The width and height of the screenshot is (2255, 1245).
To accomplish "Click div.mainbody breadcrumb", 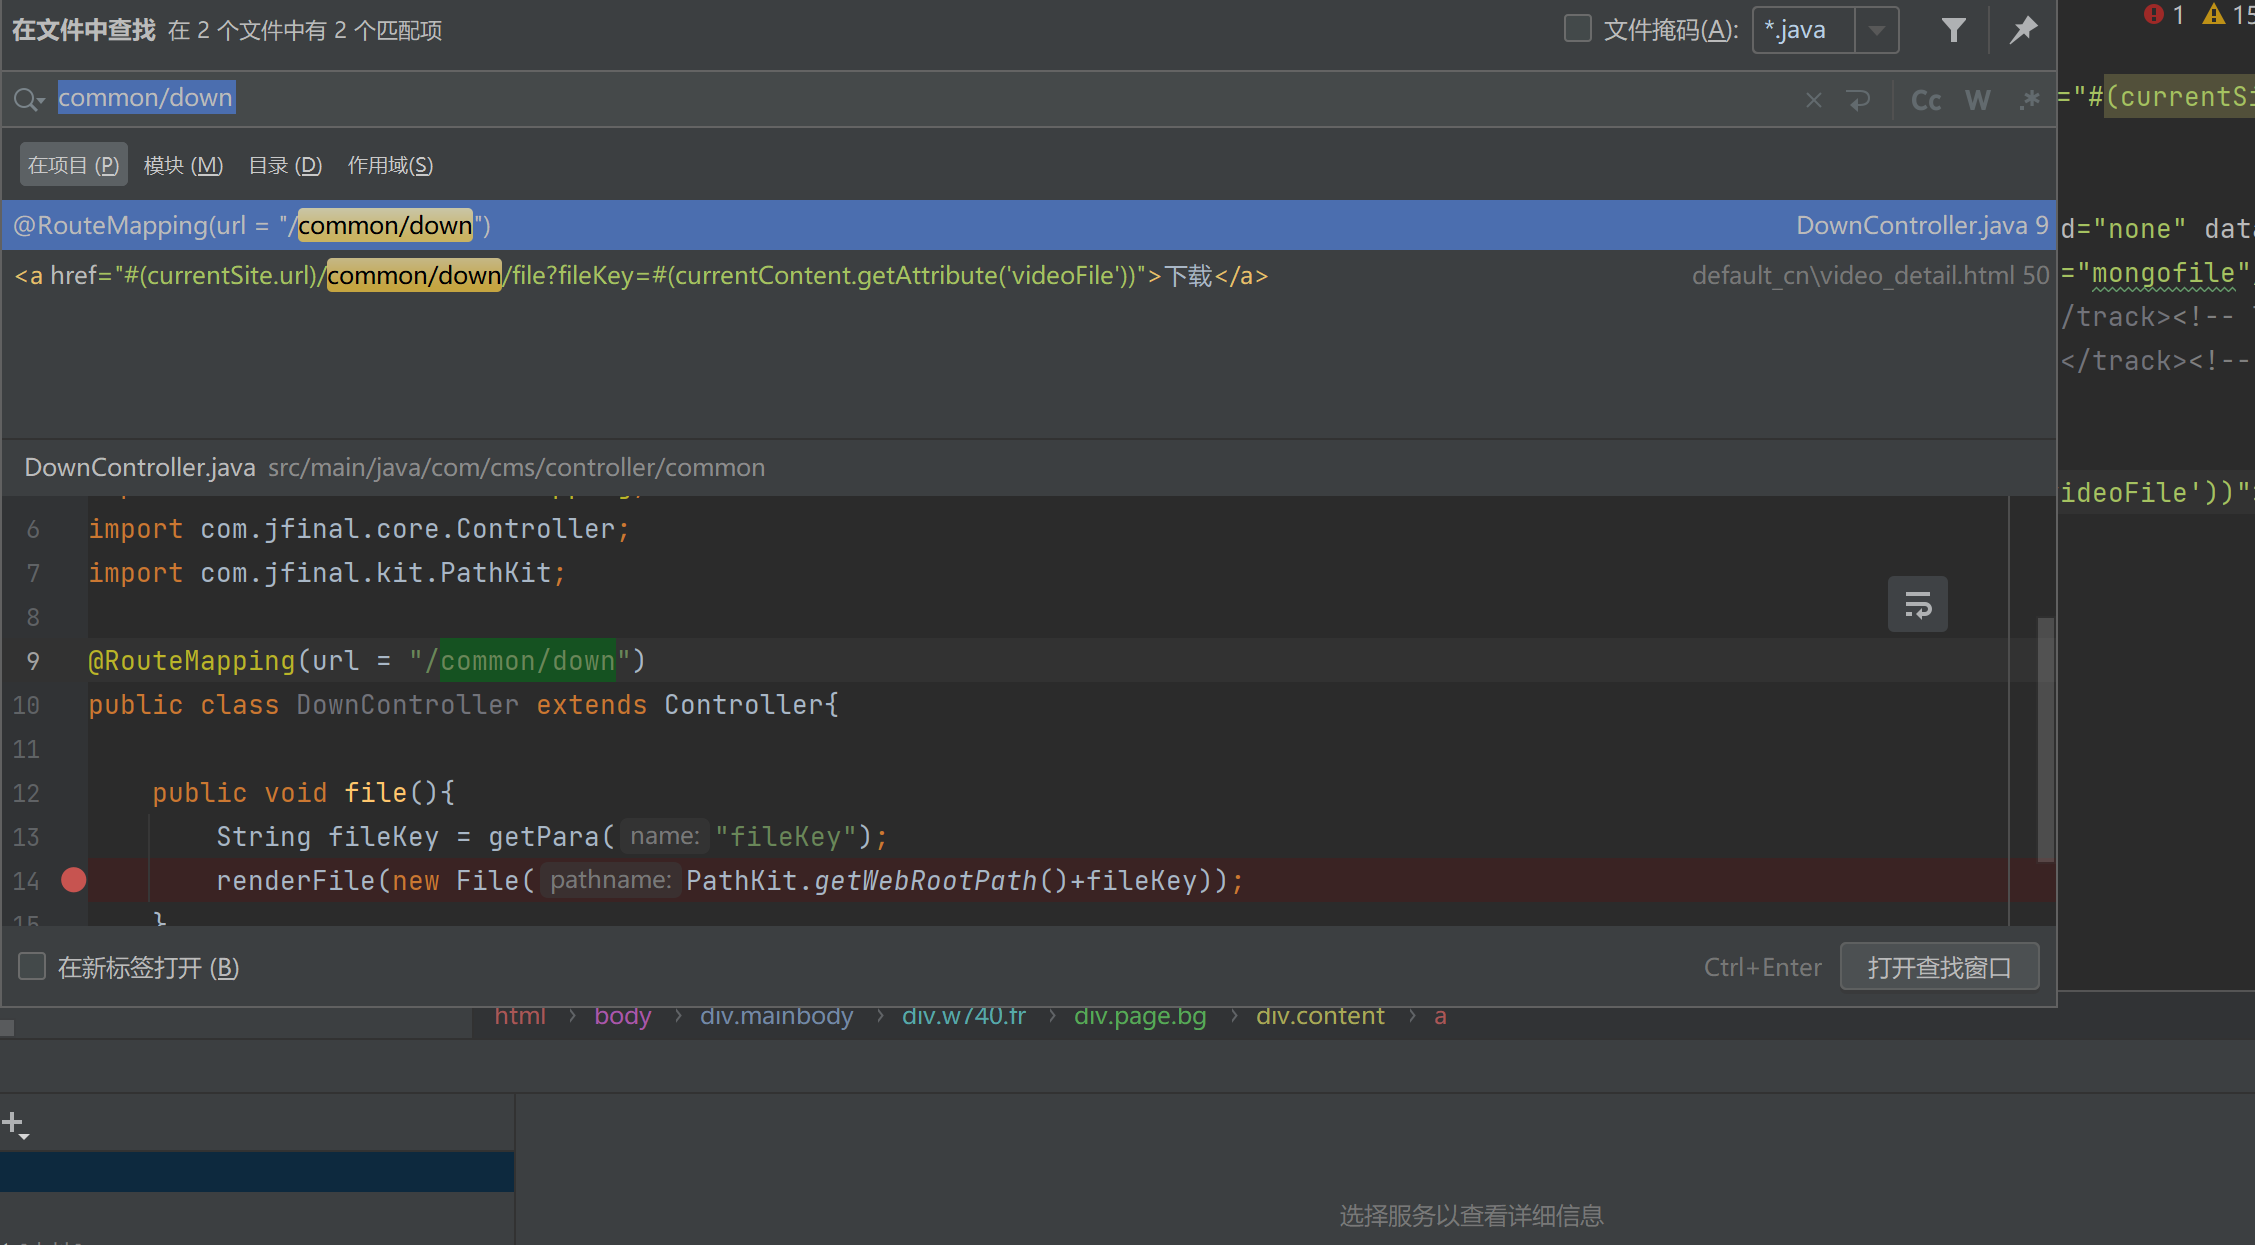I will 776,1017.
